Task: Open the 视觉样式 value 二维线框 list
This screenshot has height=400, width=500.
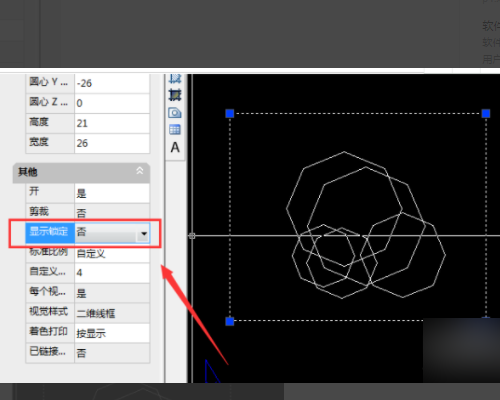Action: (112, 313)
